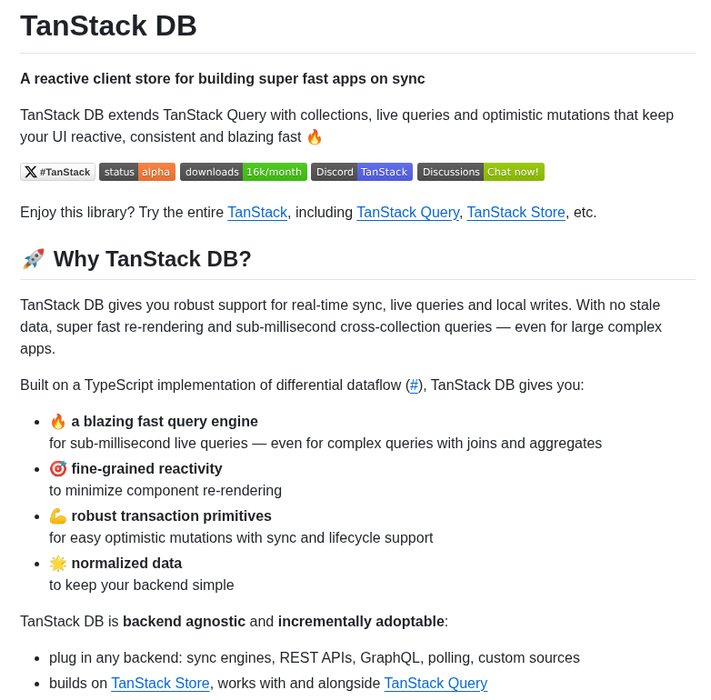Click the bold 'incrementally adoptable' text

361,622
